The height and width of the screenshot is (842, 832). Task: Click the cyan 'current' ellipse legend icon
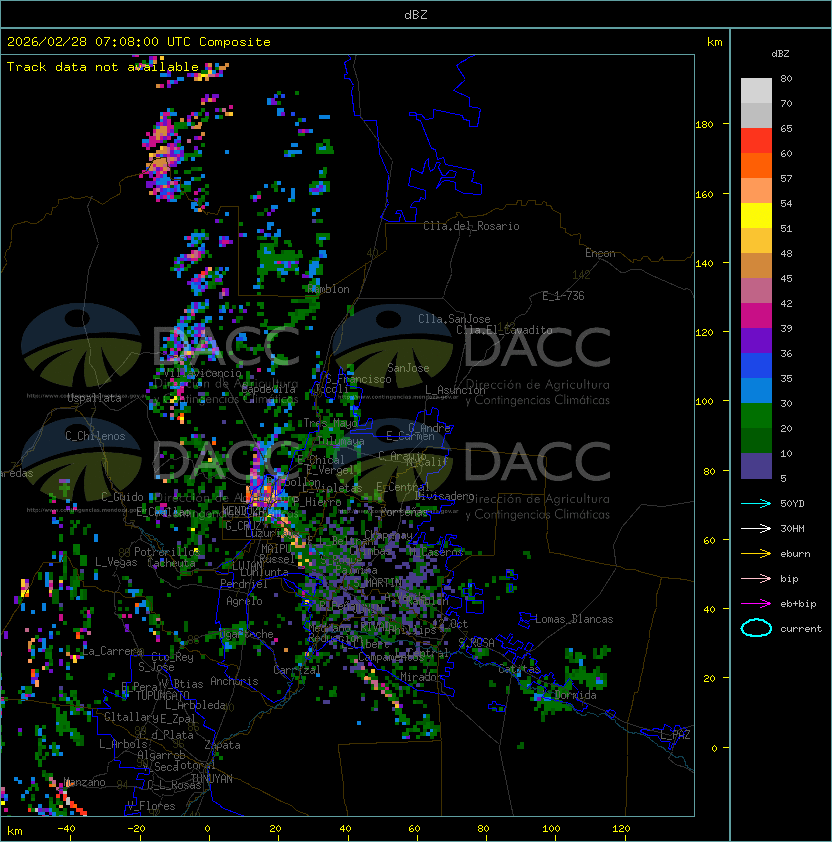pos(756,628)
